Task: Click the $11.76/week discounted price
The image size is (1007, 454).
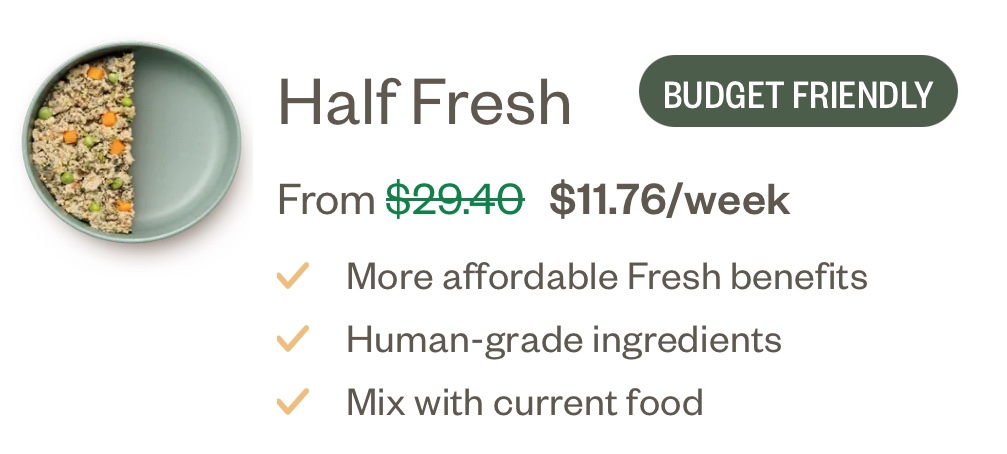Action: 669,200
